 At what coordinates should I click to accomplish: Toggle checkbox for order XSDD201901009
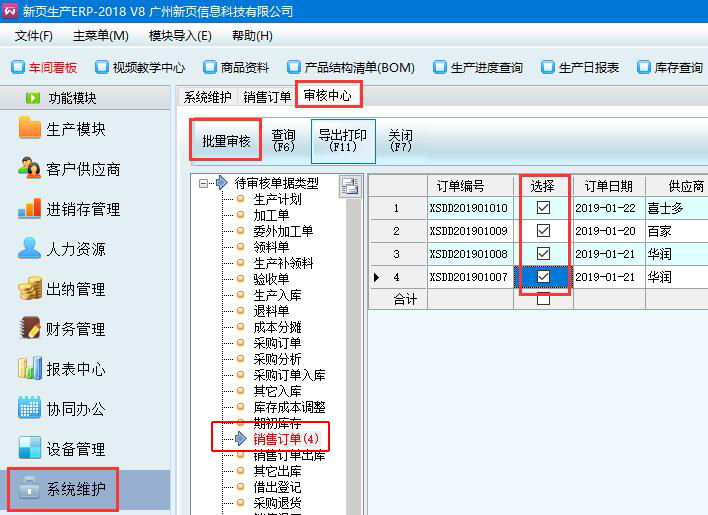(x=543, y=230)
